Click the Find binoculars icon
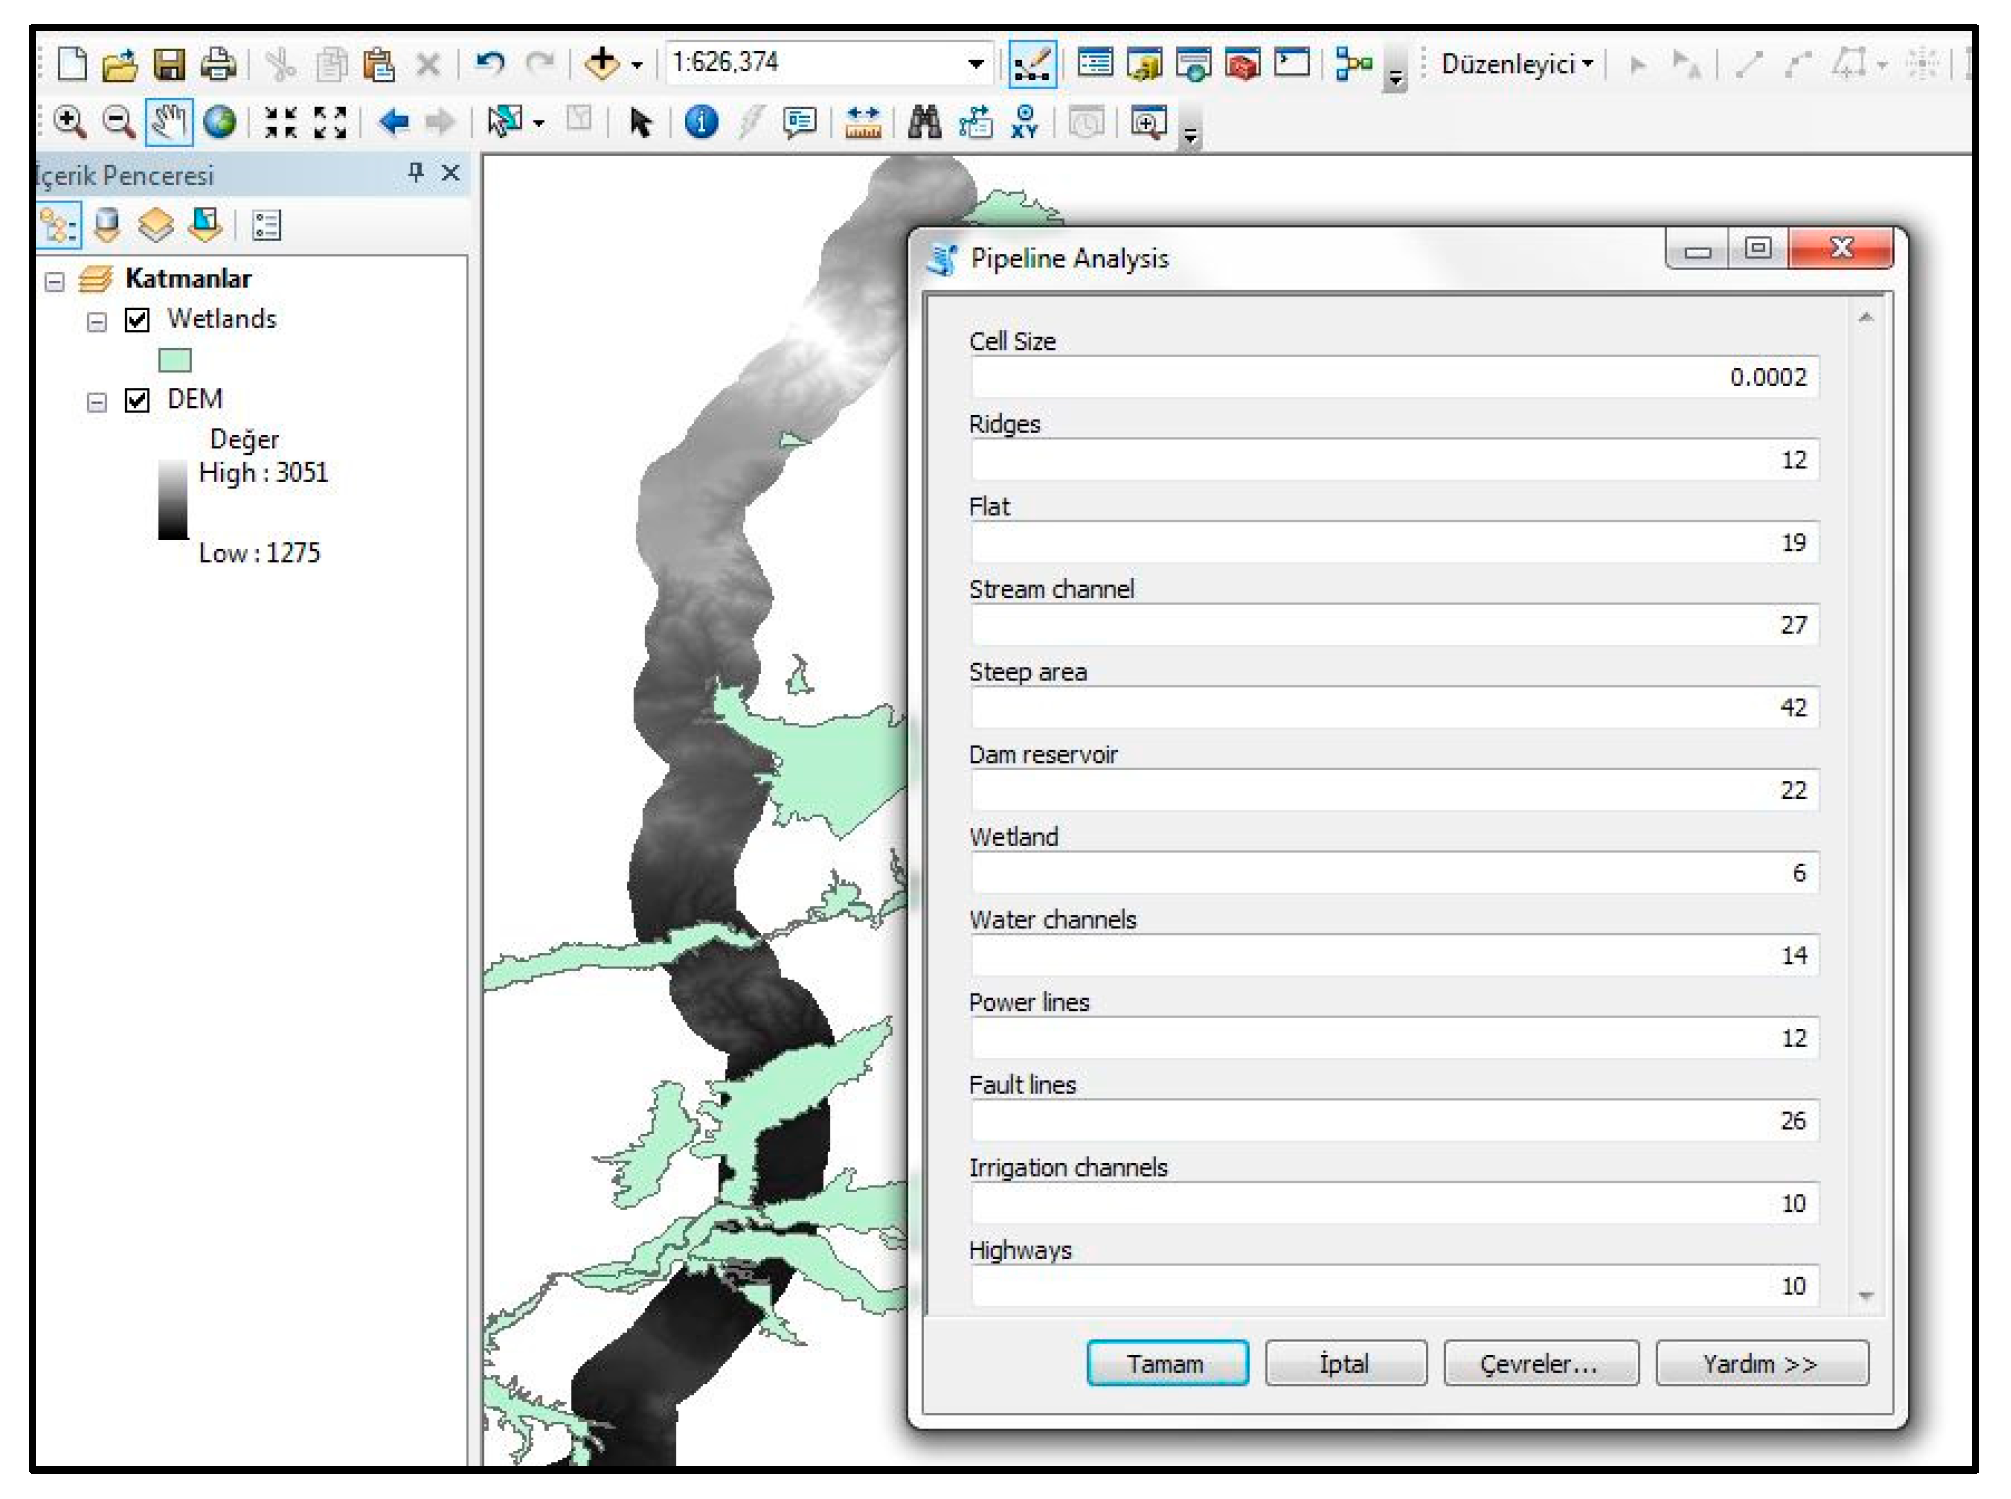The image size is (2011, 1499). click(924, 122)
